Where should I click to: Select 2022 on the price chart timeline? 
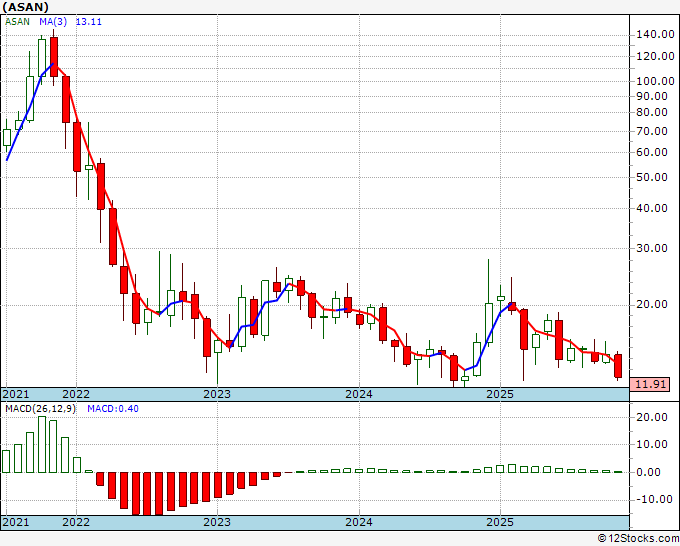[75, 394]
